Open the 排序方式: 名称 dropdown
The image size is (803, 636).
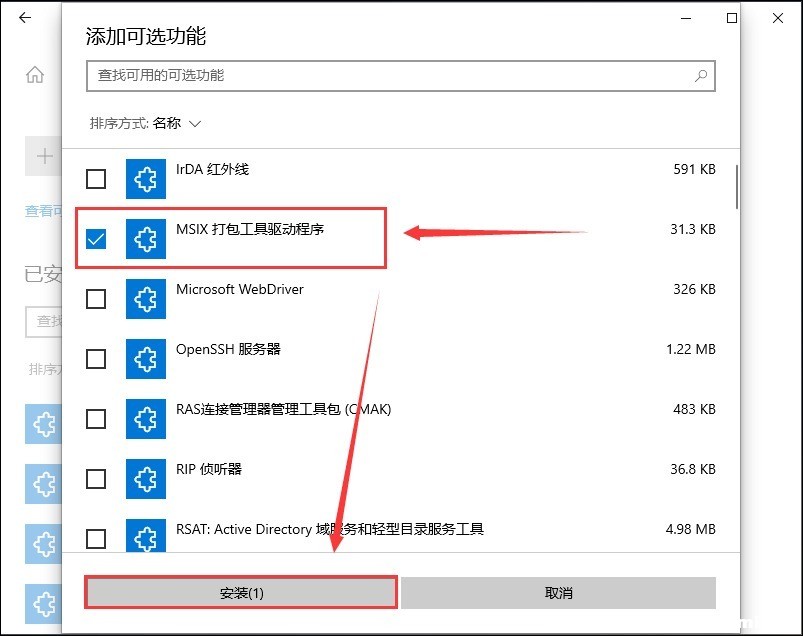(145, 123)
